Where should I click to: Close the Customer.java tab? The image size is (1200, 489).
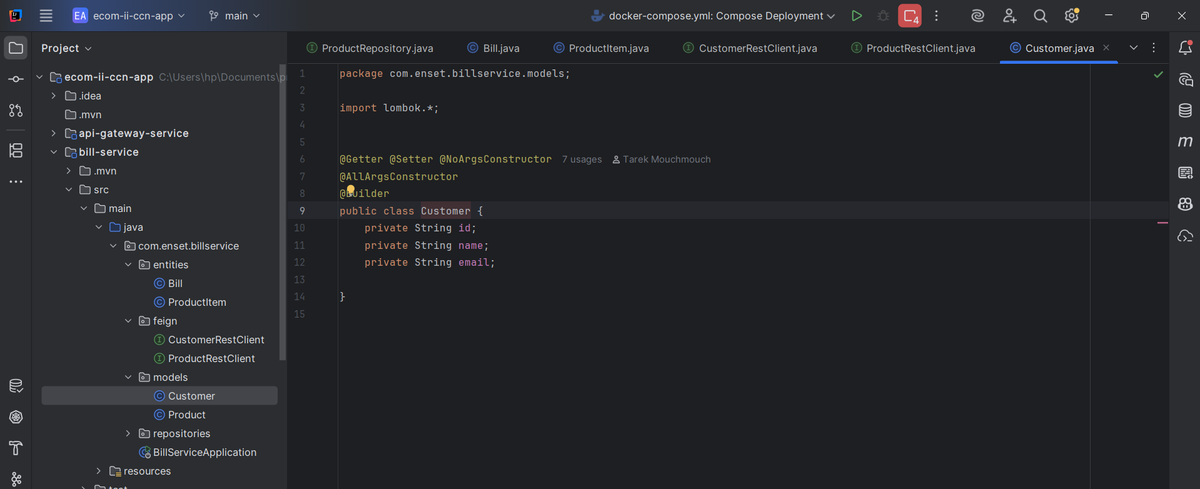[x=1105, y=48]
